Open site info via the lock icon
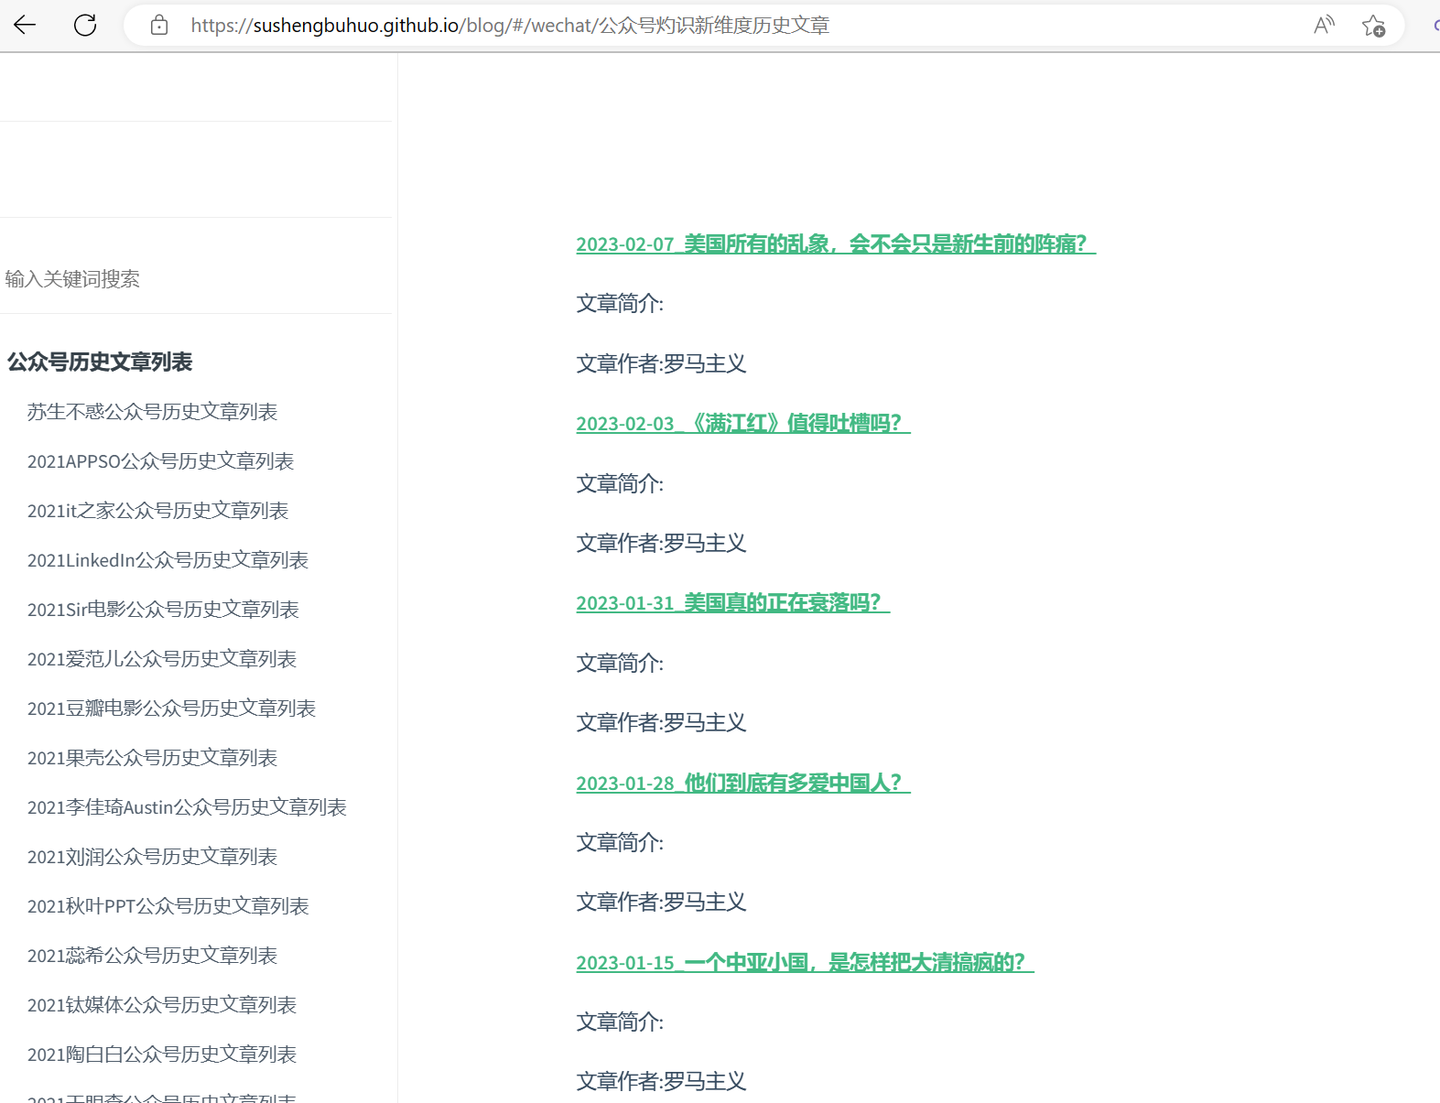The height and width of the screenshot is (1103, 1440). click(159, 25)
